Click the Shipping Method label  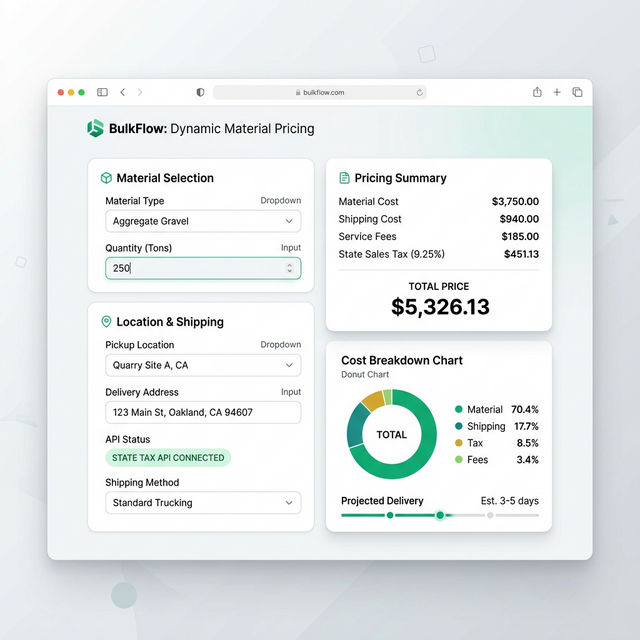tap(142, 482)
